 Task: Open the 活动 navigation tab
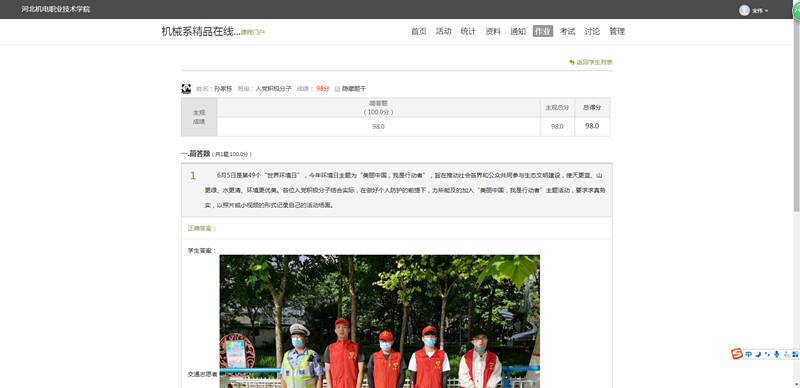click(443, 31)
